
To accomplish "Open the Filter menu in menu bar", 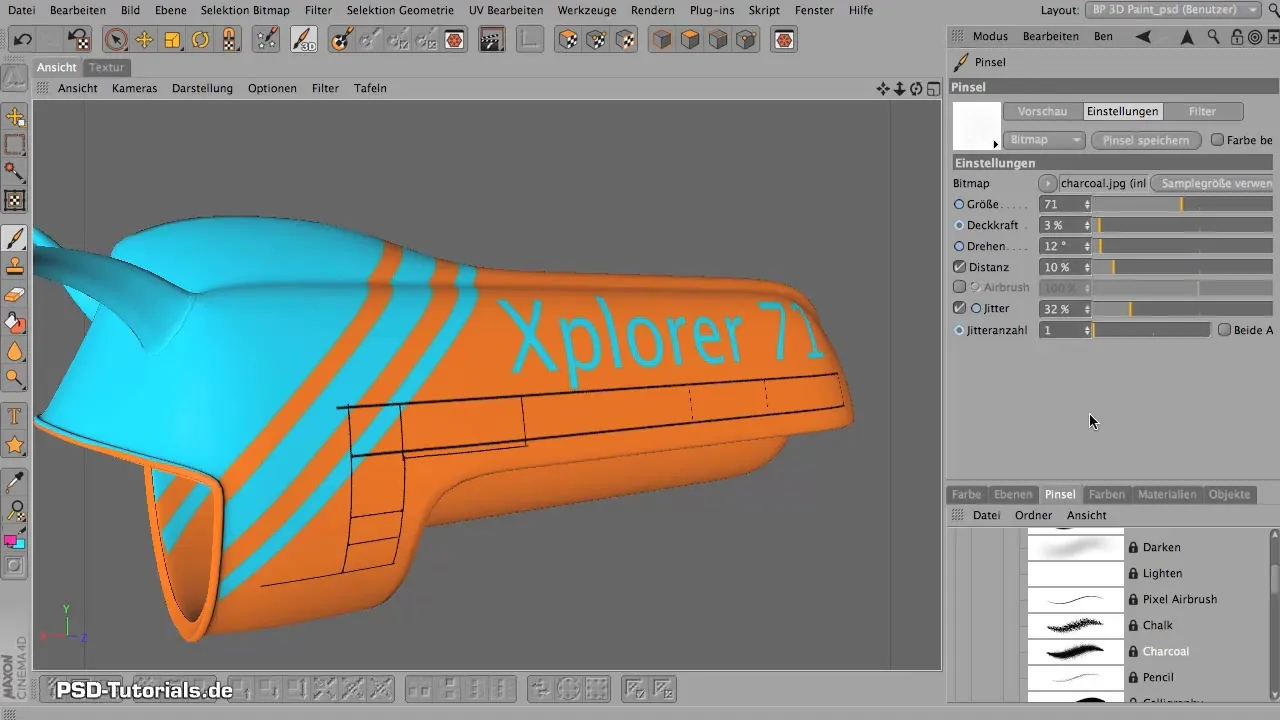I will pos(318,10).
